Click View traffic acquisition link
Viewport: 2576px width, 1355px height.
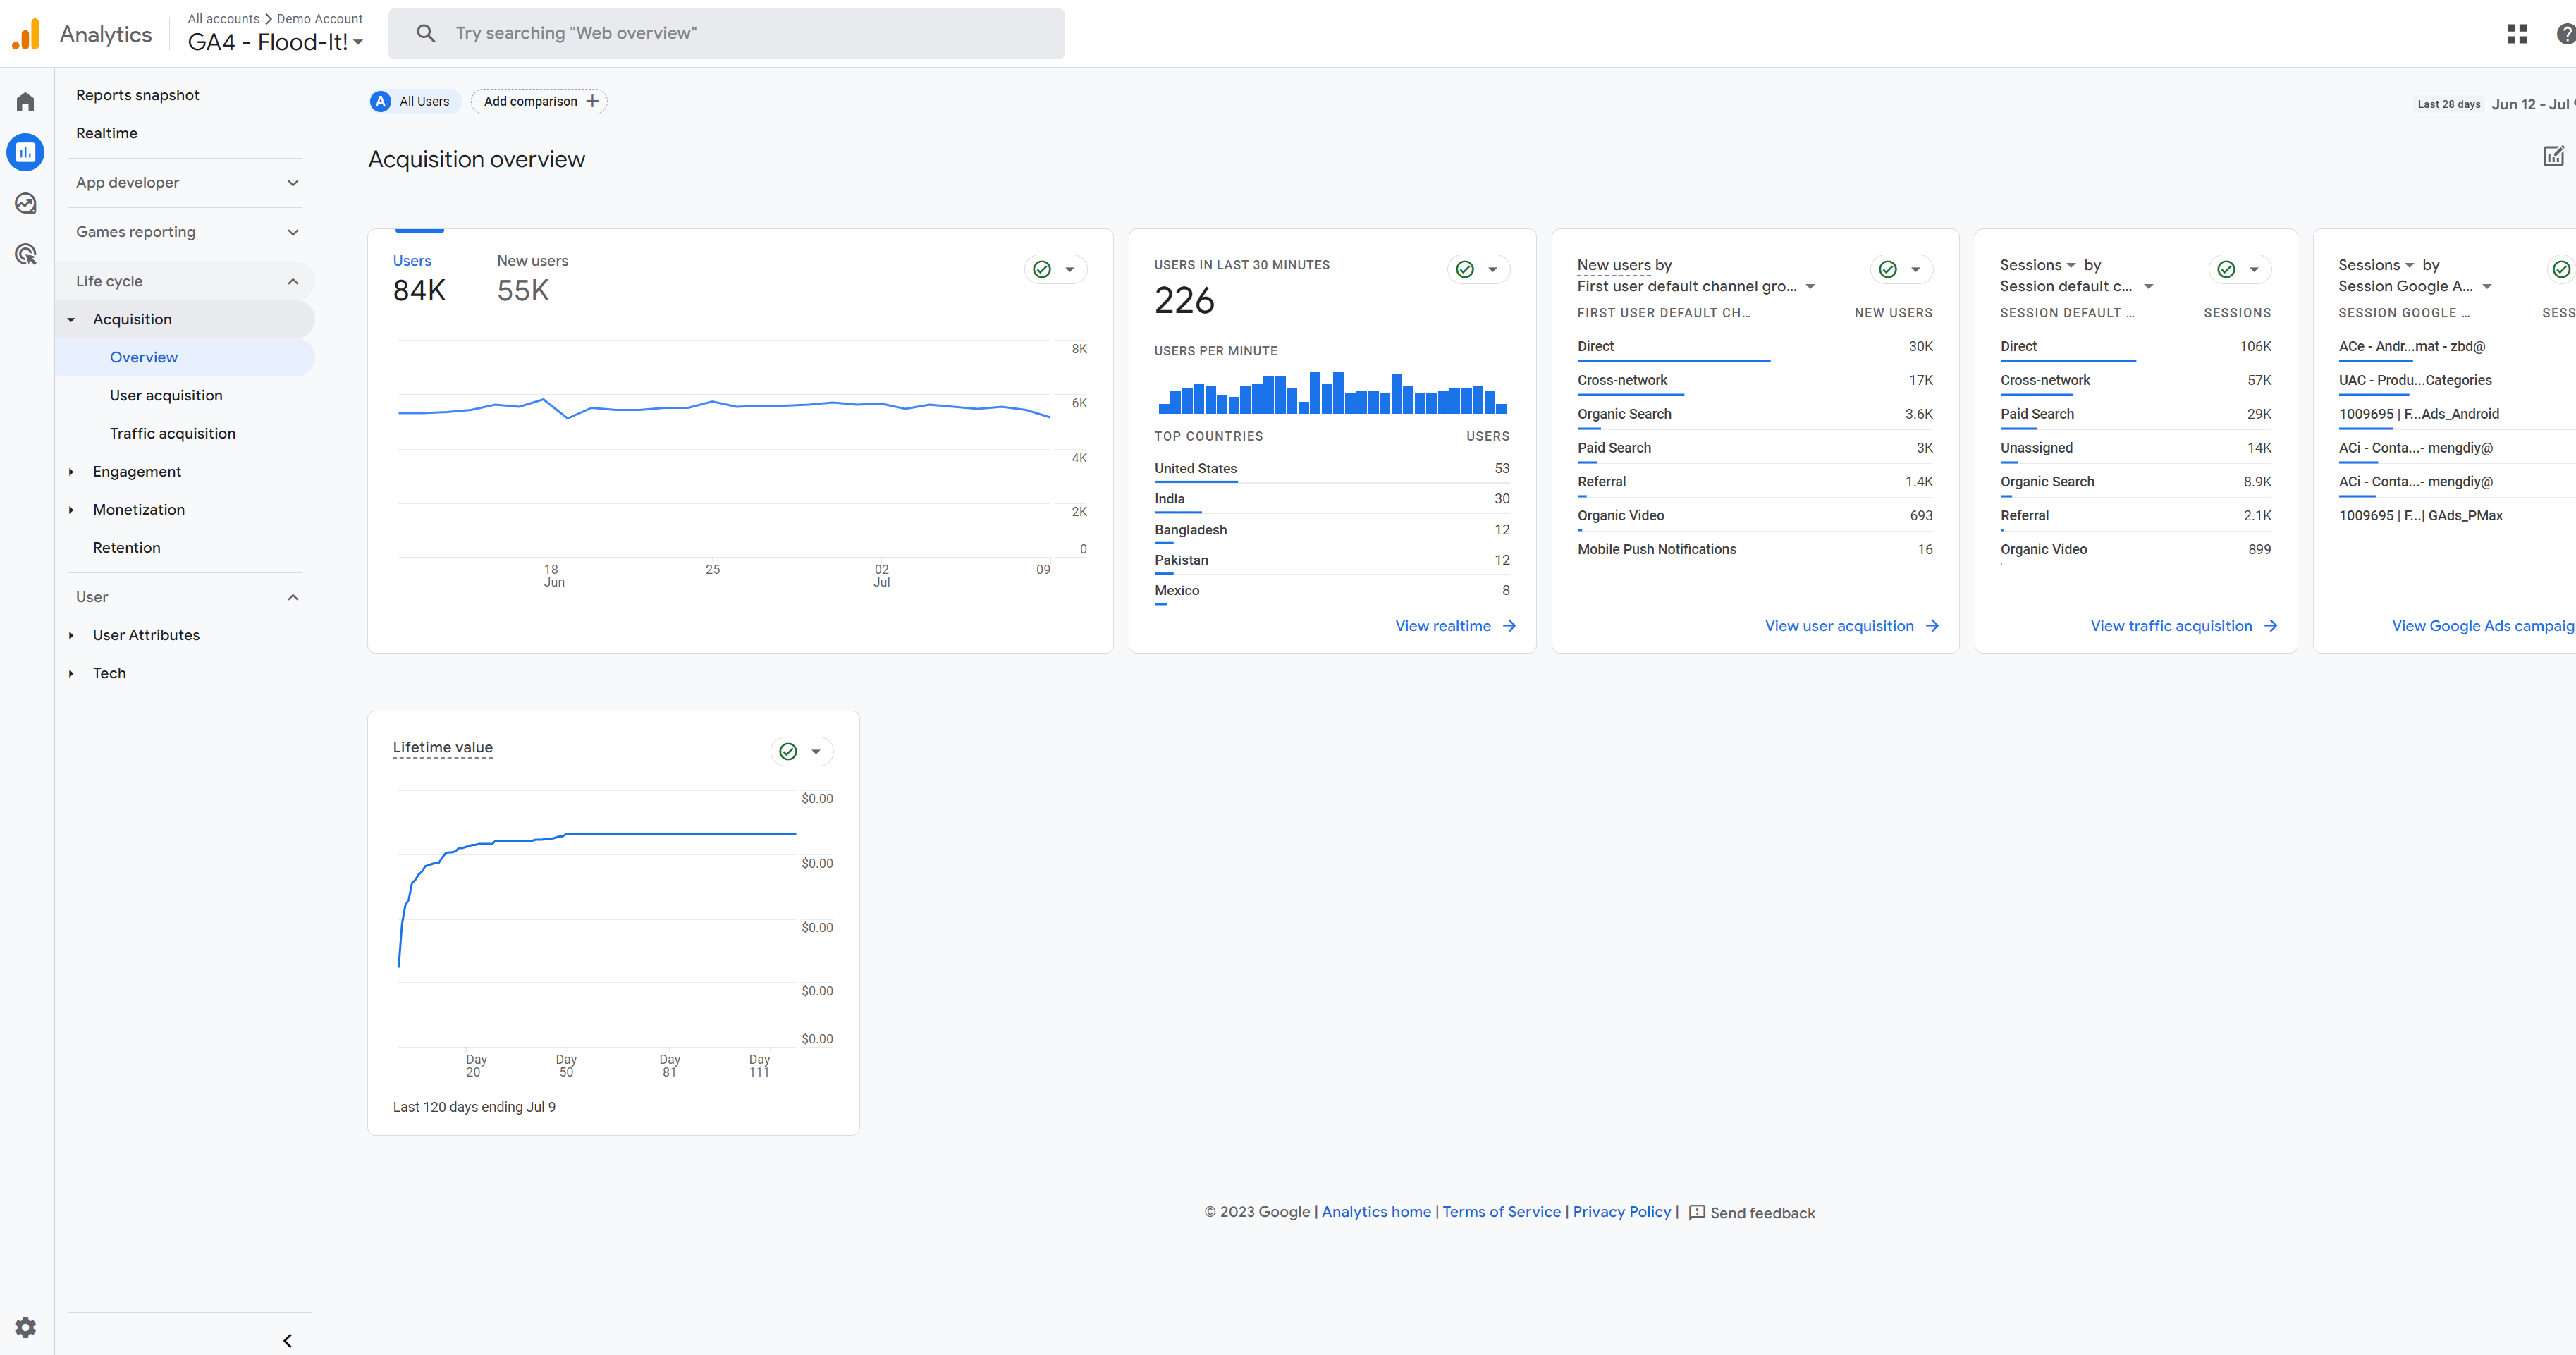(x=2184, y=626)
